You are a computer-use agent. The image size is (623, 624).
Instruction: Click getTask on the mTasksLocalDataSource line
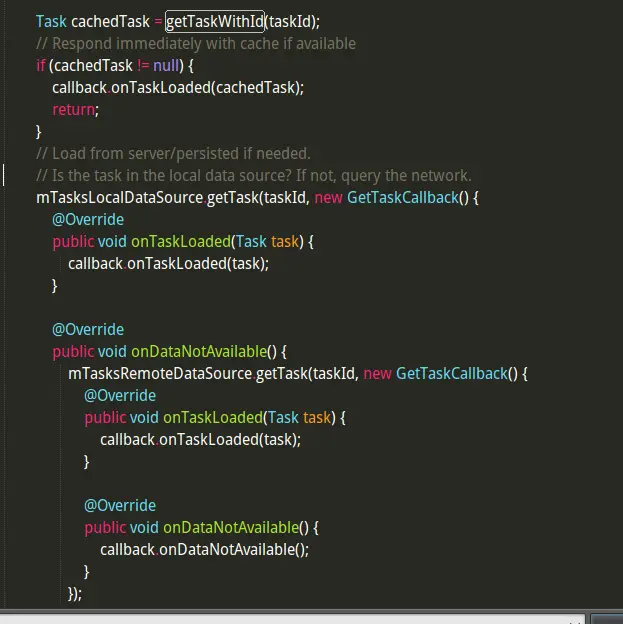pyautogui.click(x=233, y=197)
